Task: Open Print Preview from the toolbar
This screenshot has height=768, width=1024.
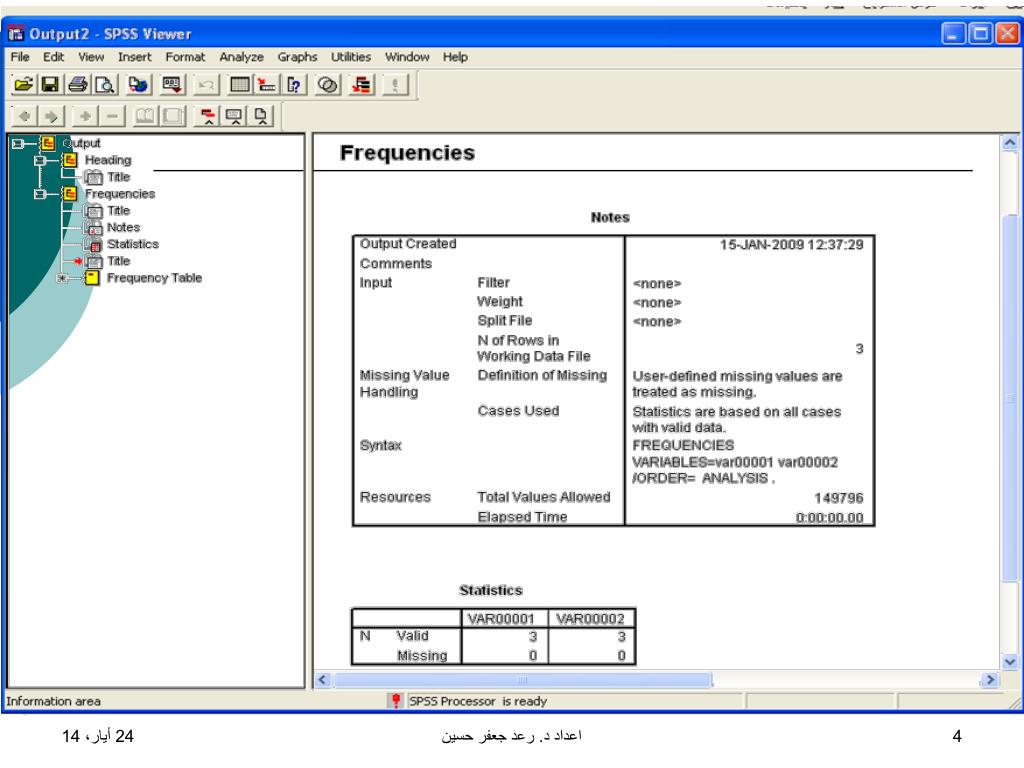Action: click(104, 85)
